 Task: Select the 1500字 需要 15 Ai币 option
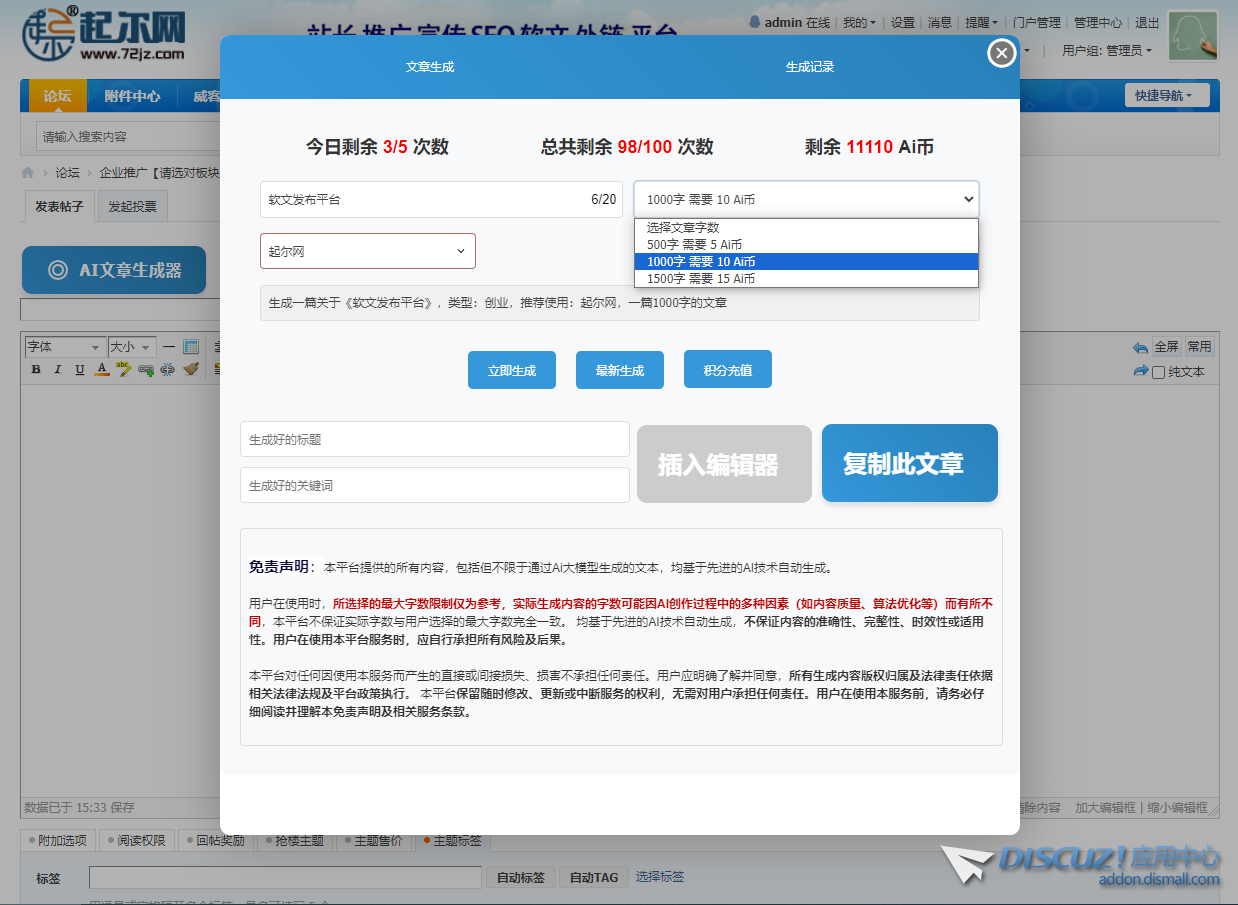coord(700,279)
